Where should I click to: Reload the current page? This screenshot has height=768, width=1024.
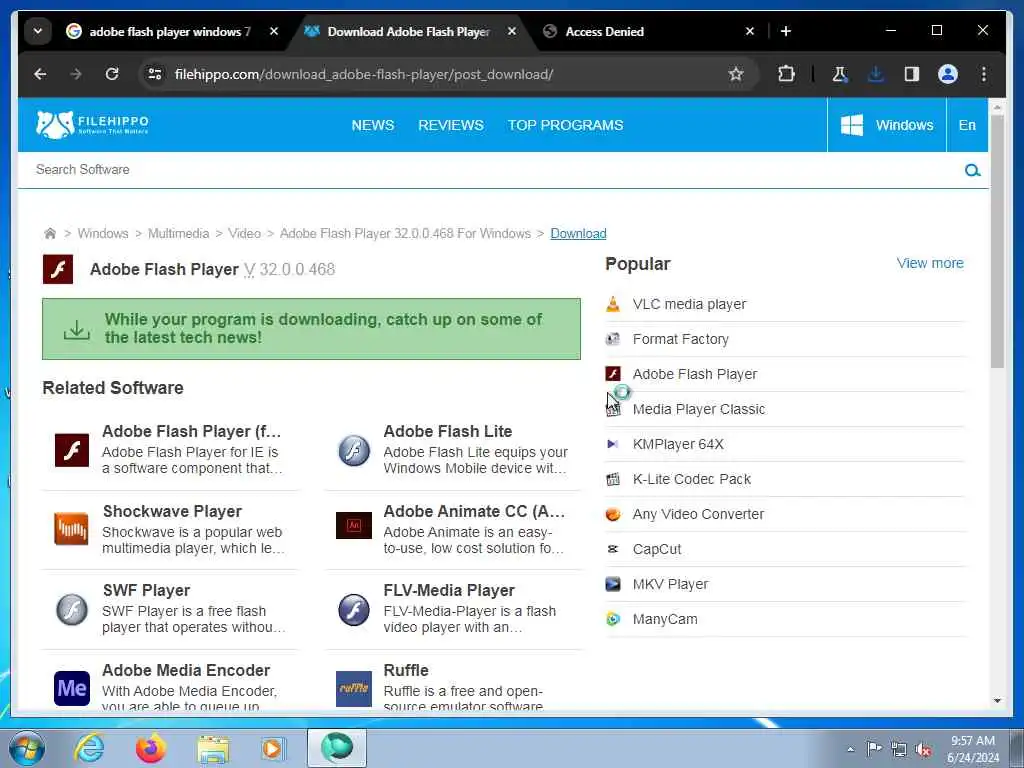(112, 74)
